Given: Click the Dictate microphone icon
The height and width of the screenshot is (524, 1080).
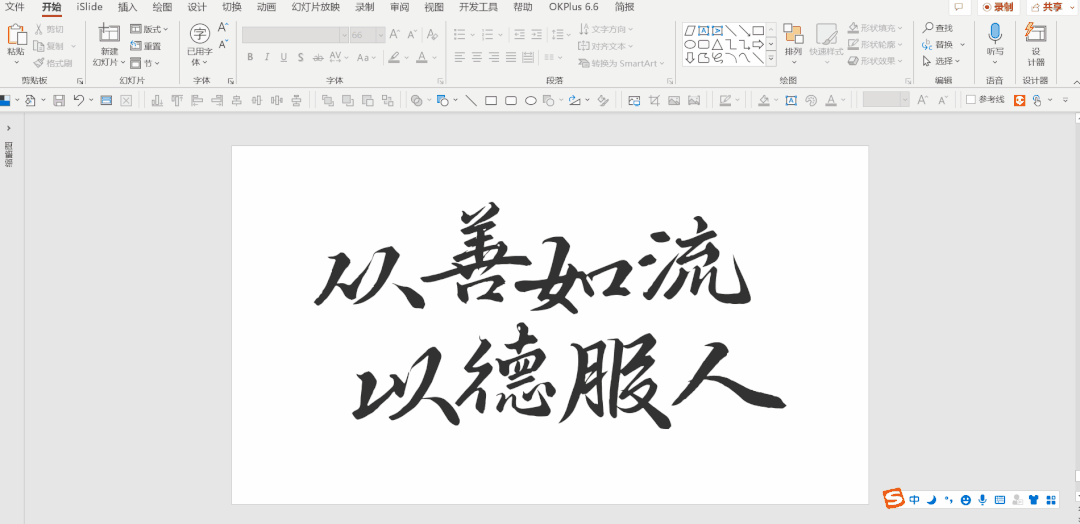Looking at the screenshot, I should [x=995, y=33].
